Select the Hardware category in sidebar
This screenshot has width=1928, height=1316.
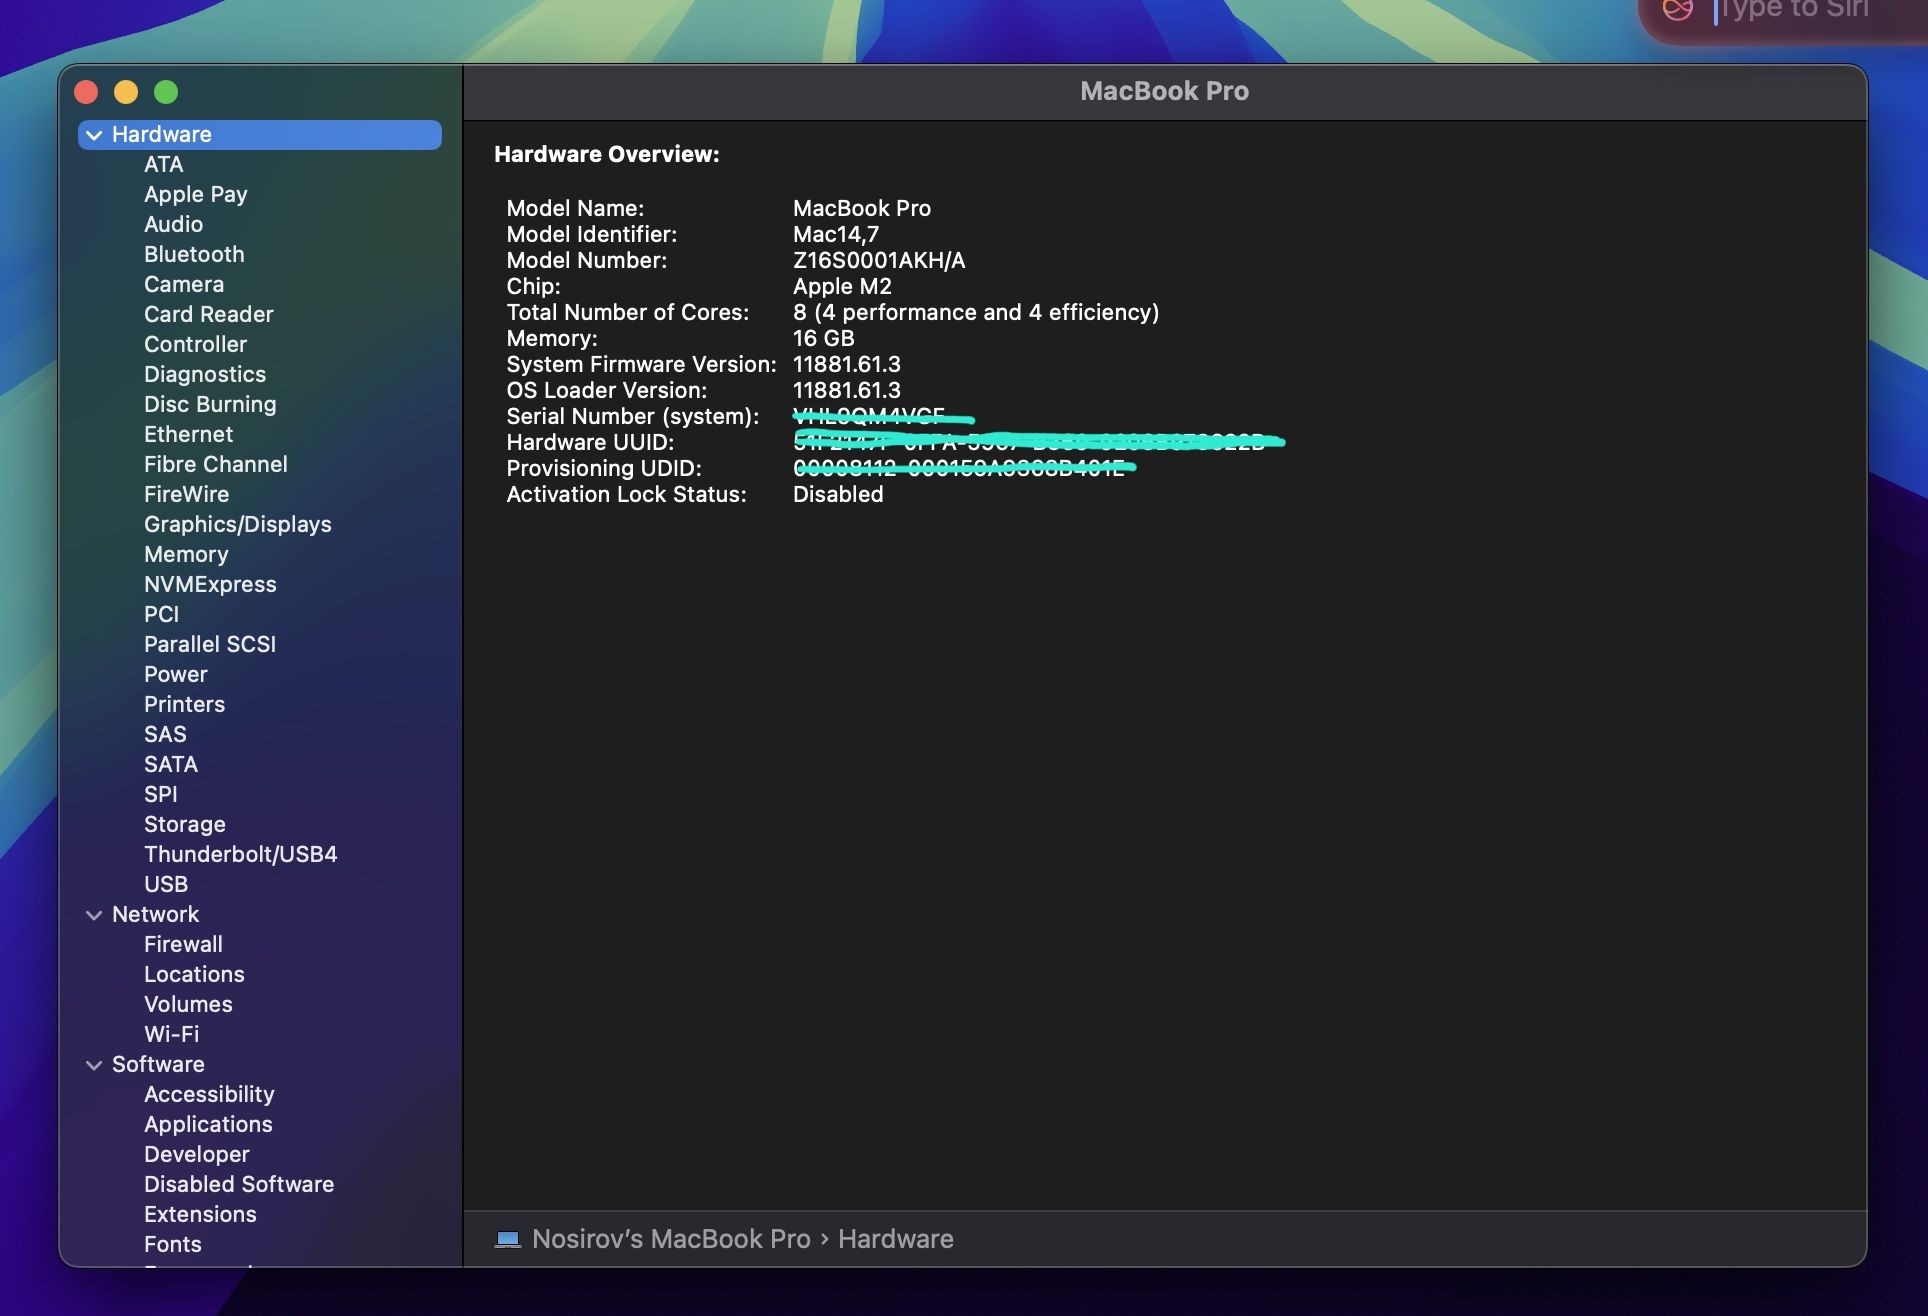260,135
